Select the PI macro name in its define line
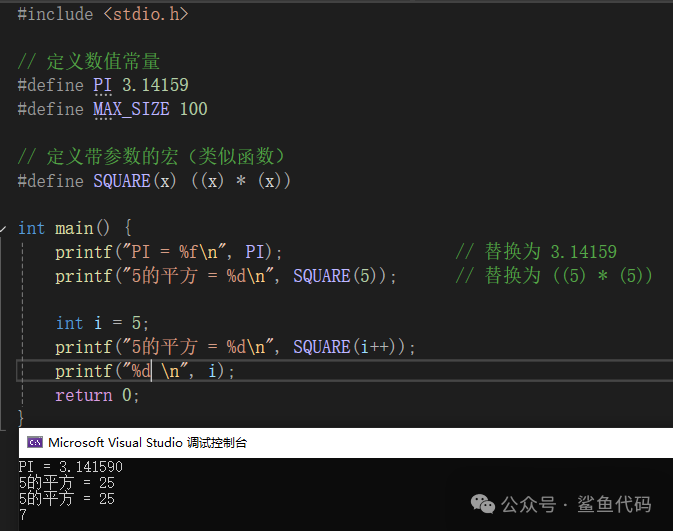673x531 pixels. (x=103, y=85)
